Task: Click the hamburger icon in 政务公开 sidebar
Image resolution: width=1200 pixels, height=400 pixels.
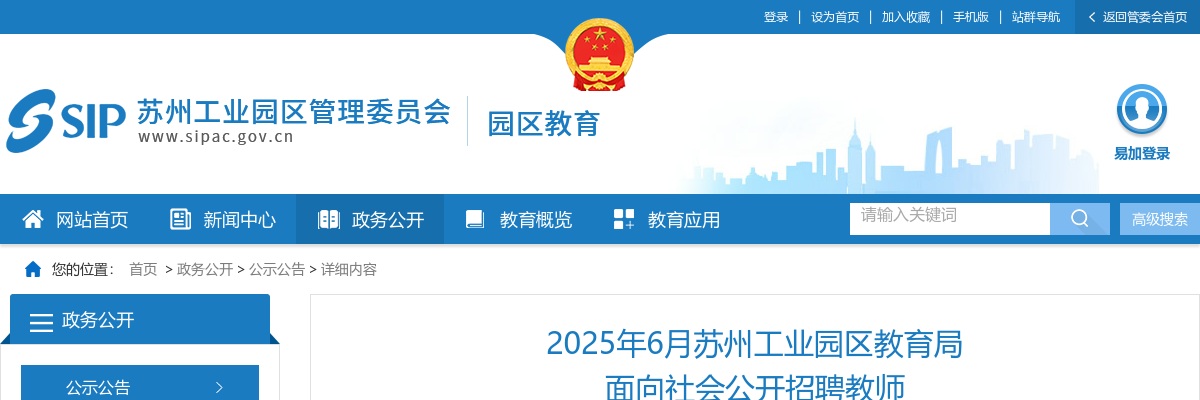Action: pos(41,322)
